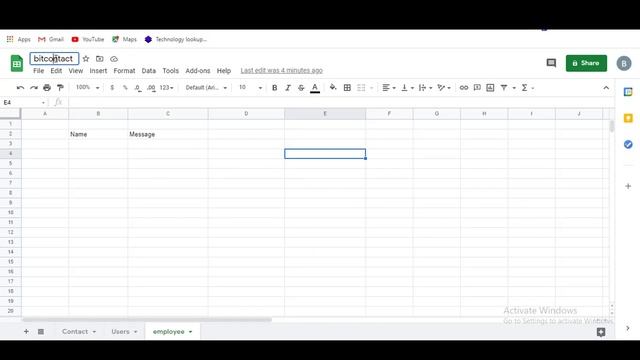The width and height of the screenshot is (640, 360).
Task: Open Last edit was 4 minutes ago link
Action: (282, 71)
